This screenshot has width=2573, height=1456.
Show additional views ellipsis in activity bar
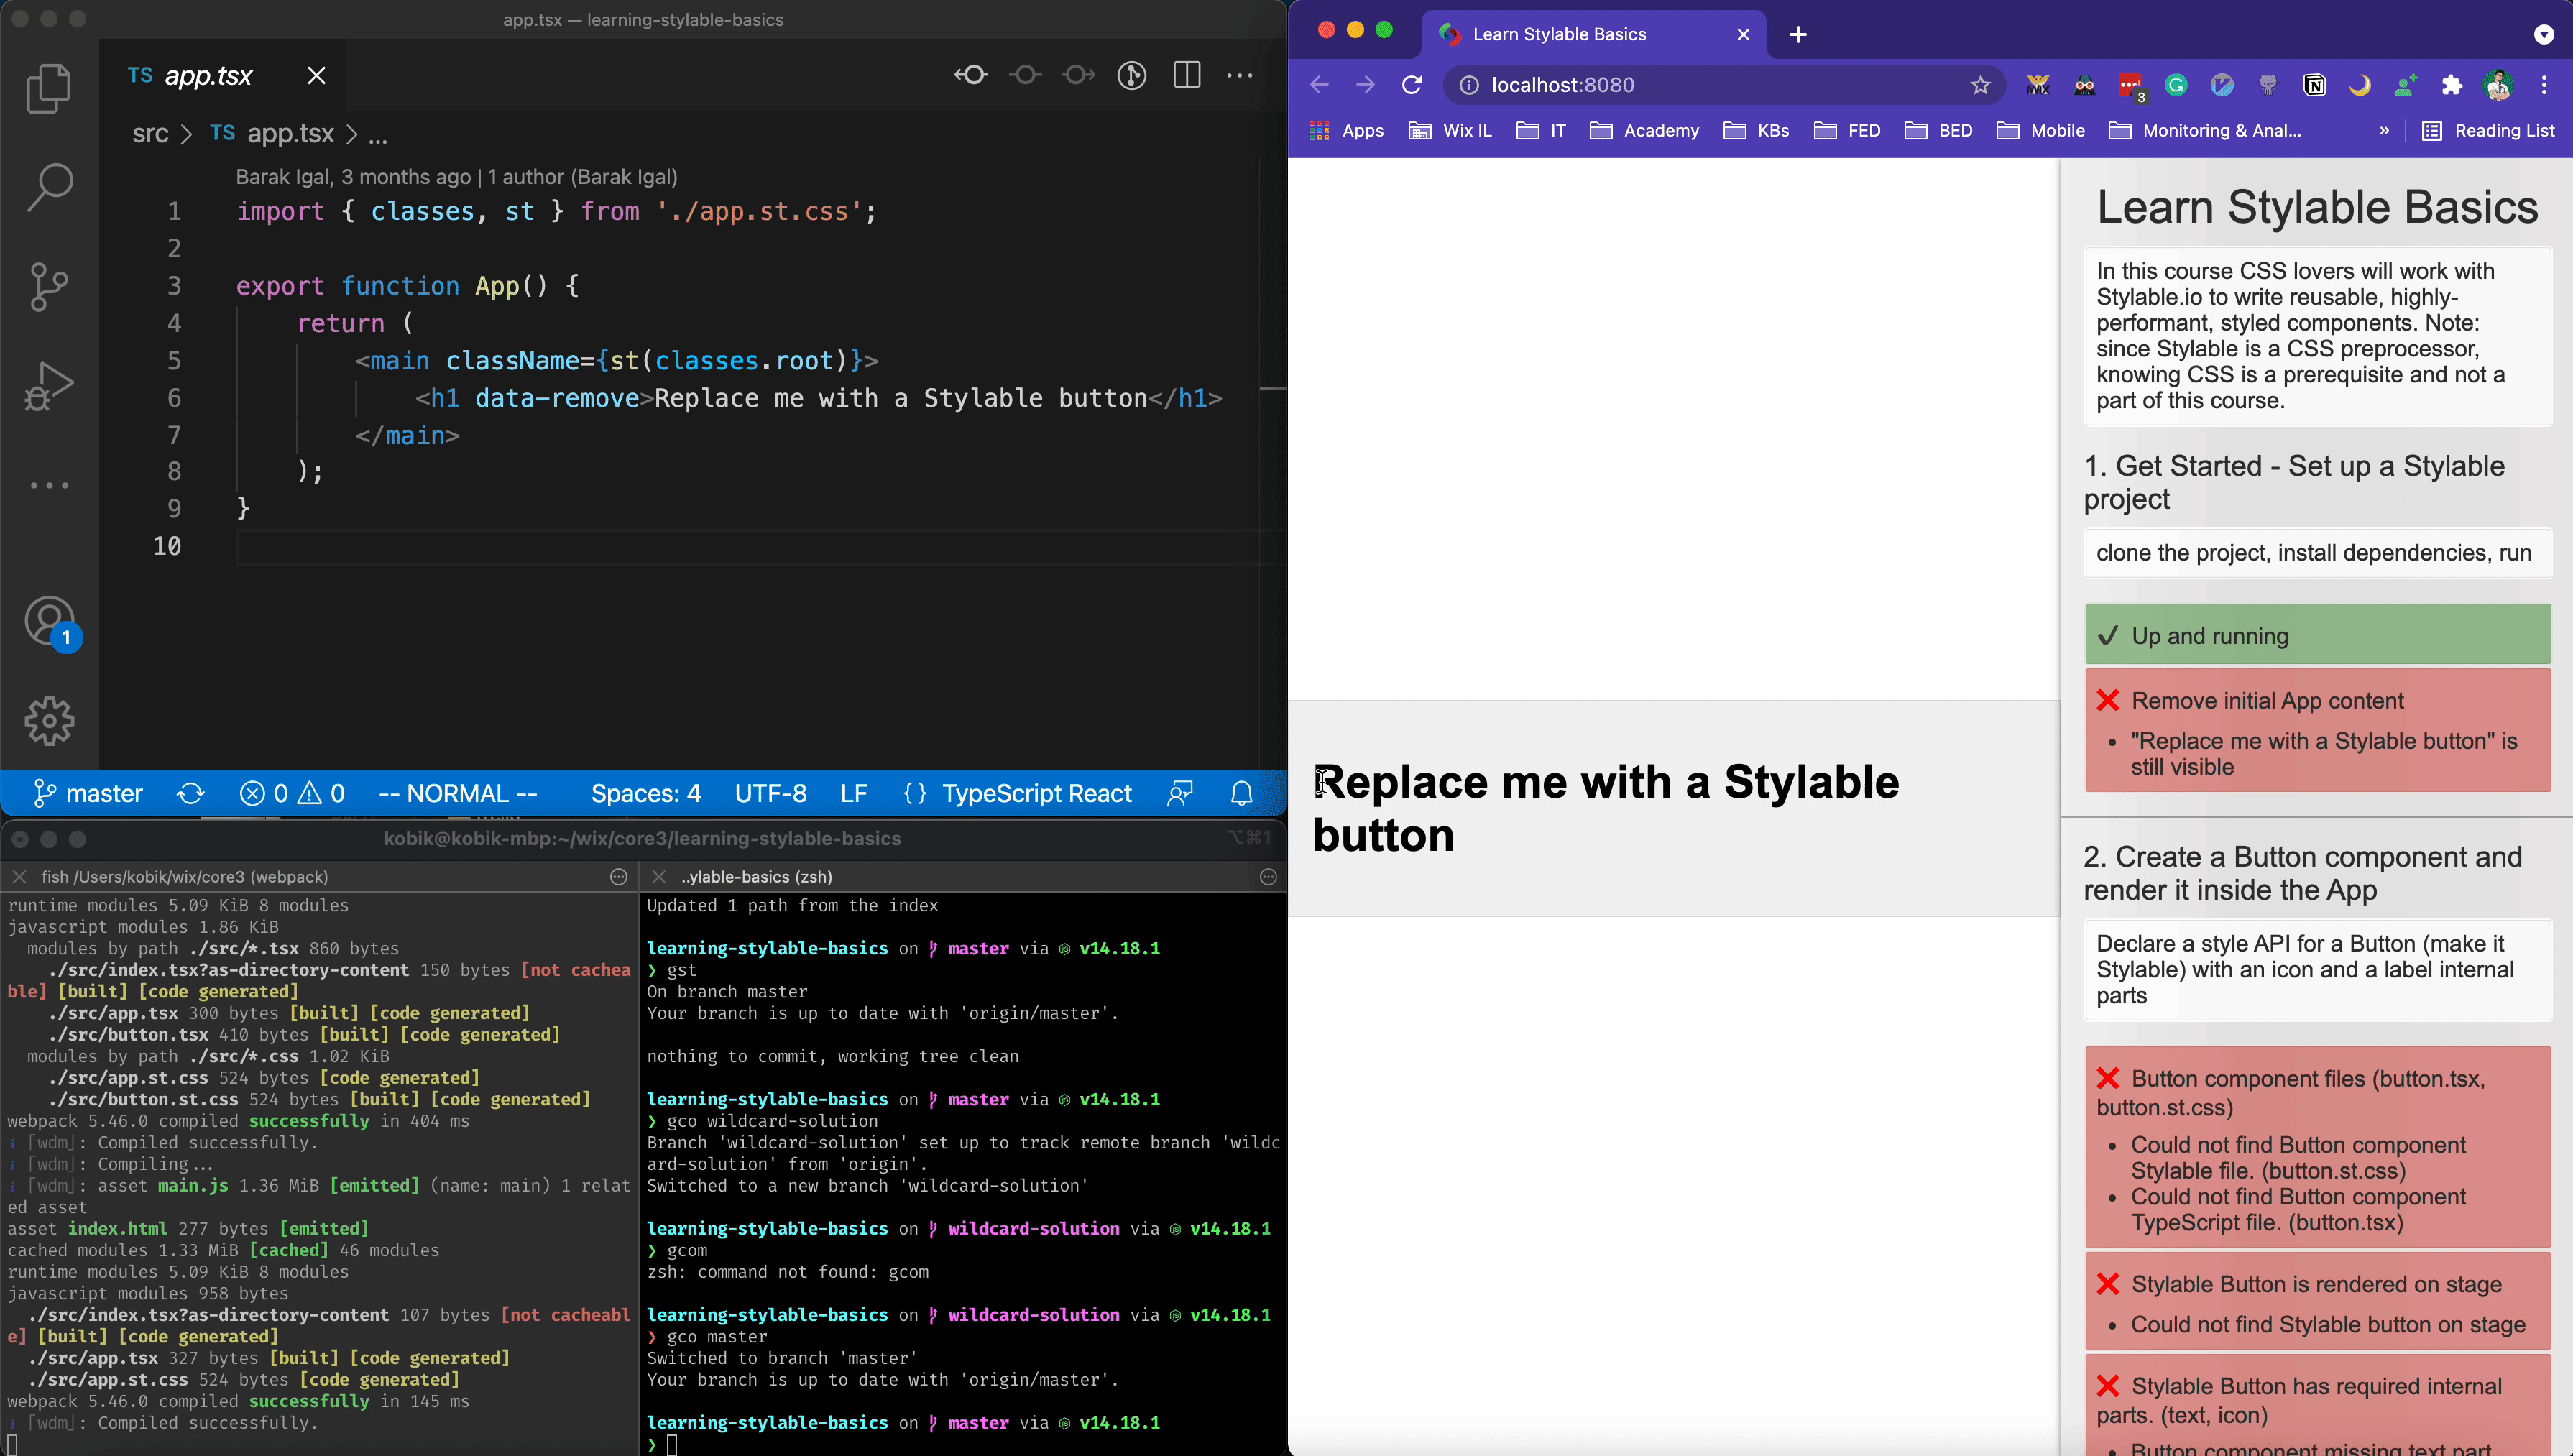click(x=49, y=485)
